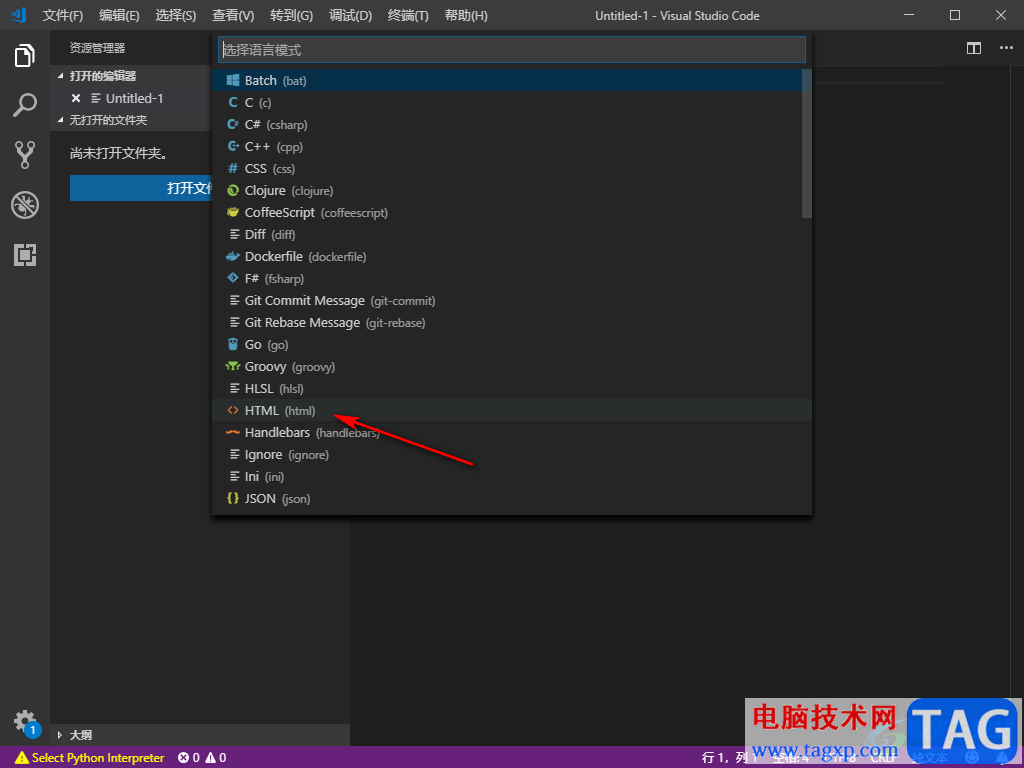Open the Search view in activity bar
1024x768 pixels.
point(25,104)
